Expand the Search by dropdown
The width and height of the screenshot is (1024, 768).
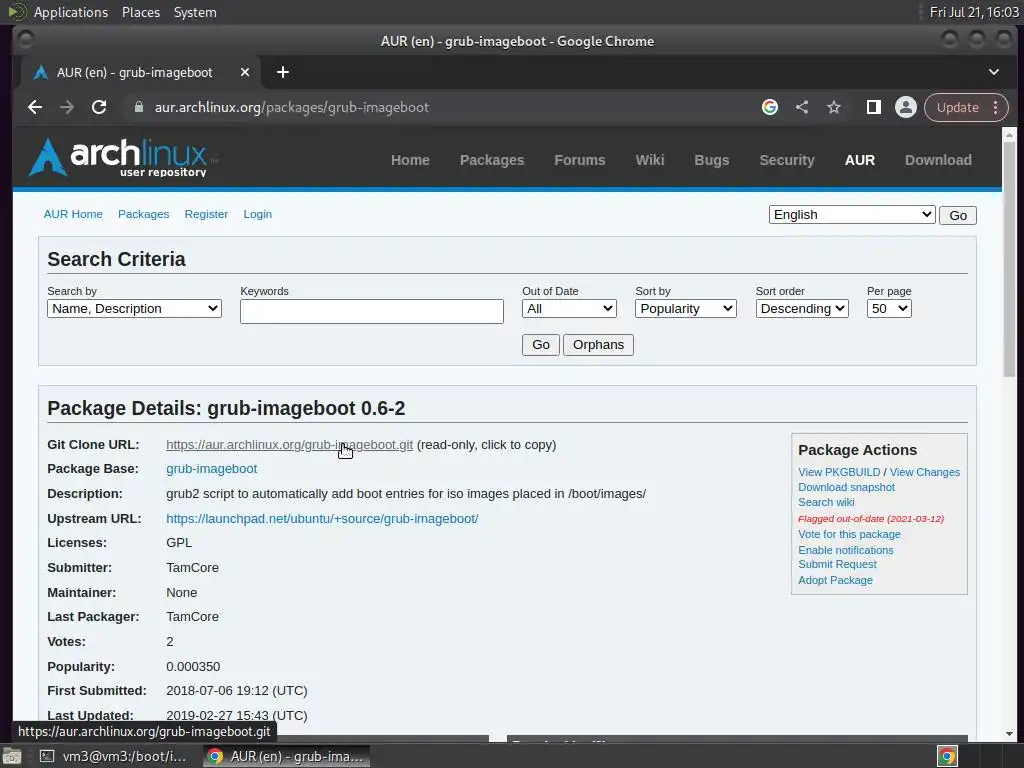pos(135,309)
